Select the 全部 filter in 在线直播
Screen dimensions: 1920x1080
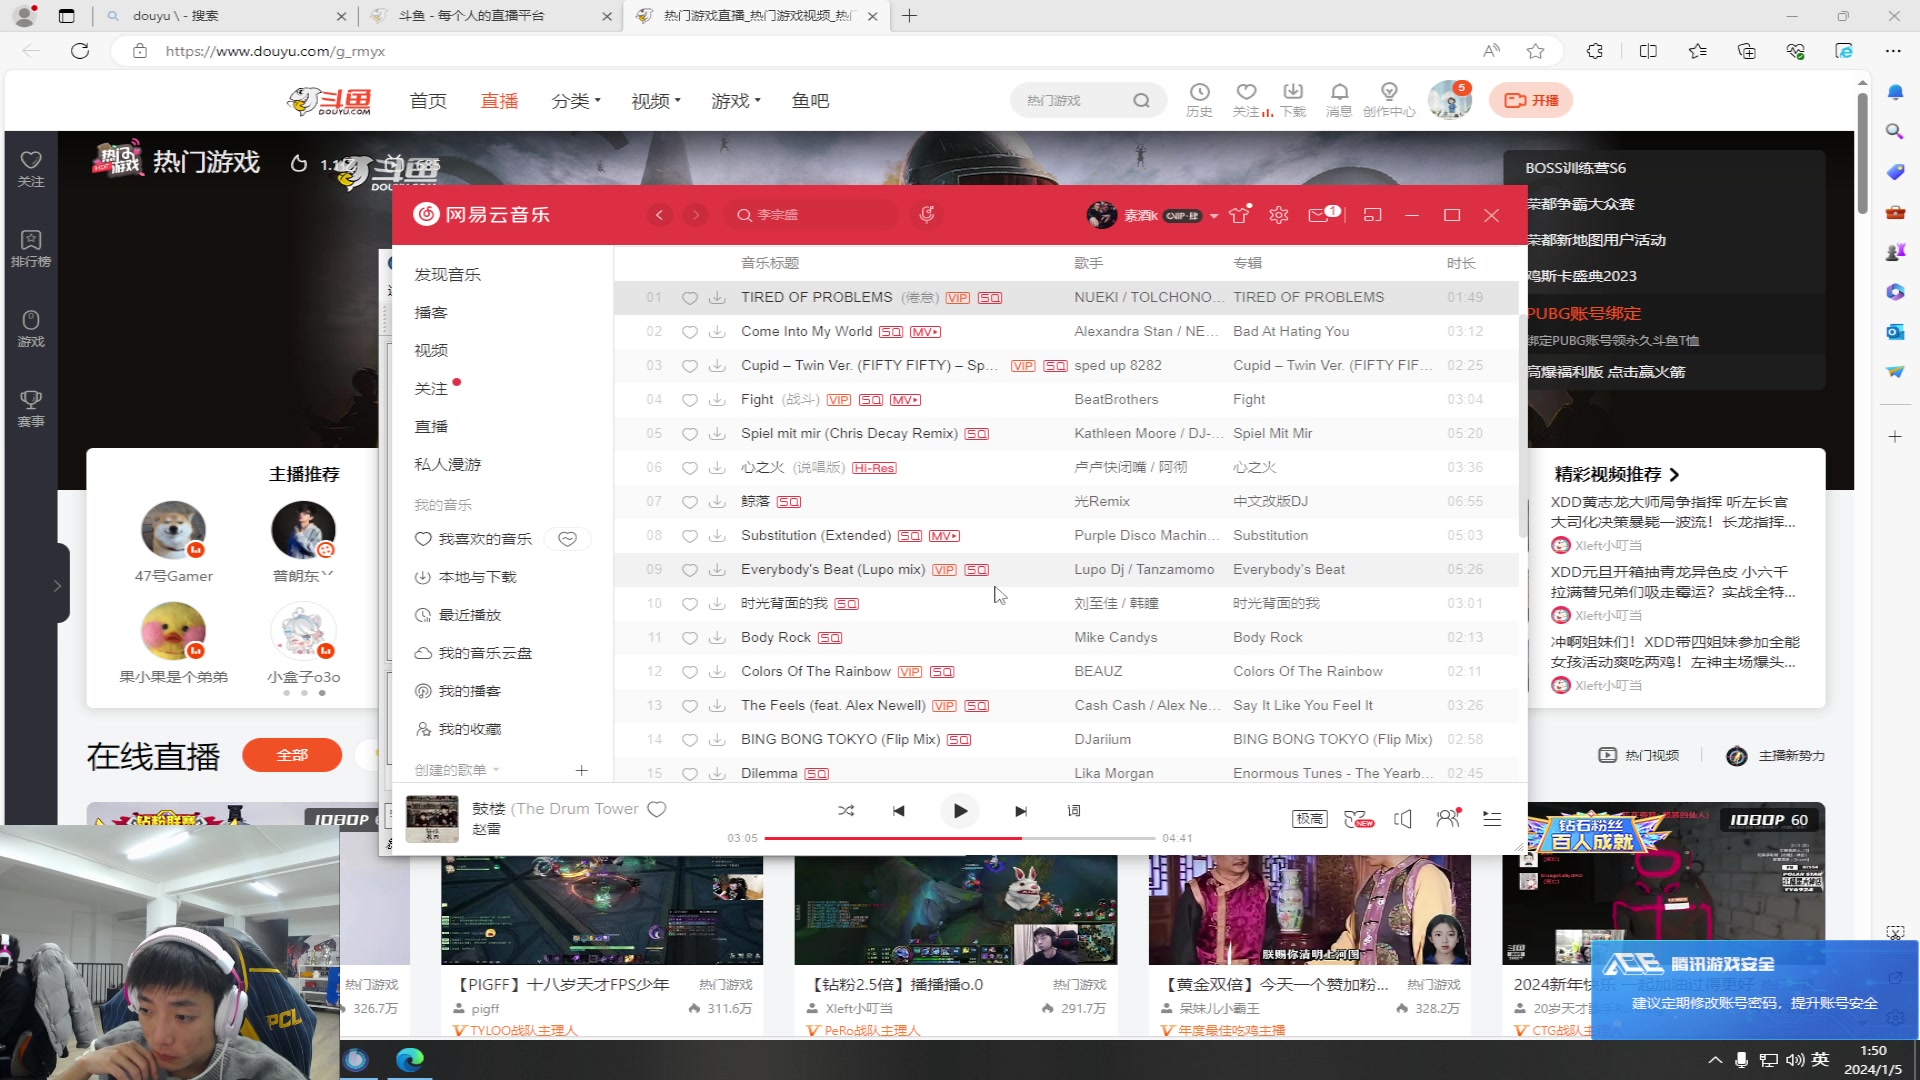pos(292,755)
